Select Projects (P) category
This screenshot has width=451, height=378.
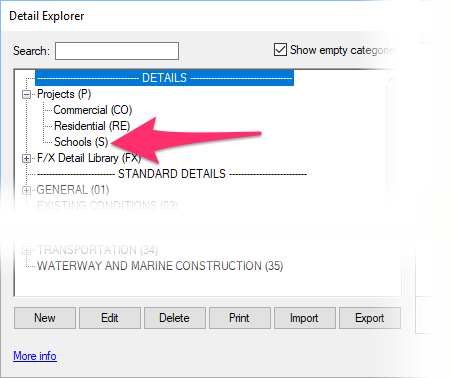(64, 94)
